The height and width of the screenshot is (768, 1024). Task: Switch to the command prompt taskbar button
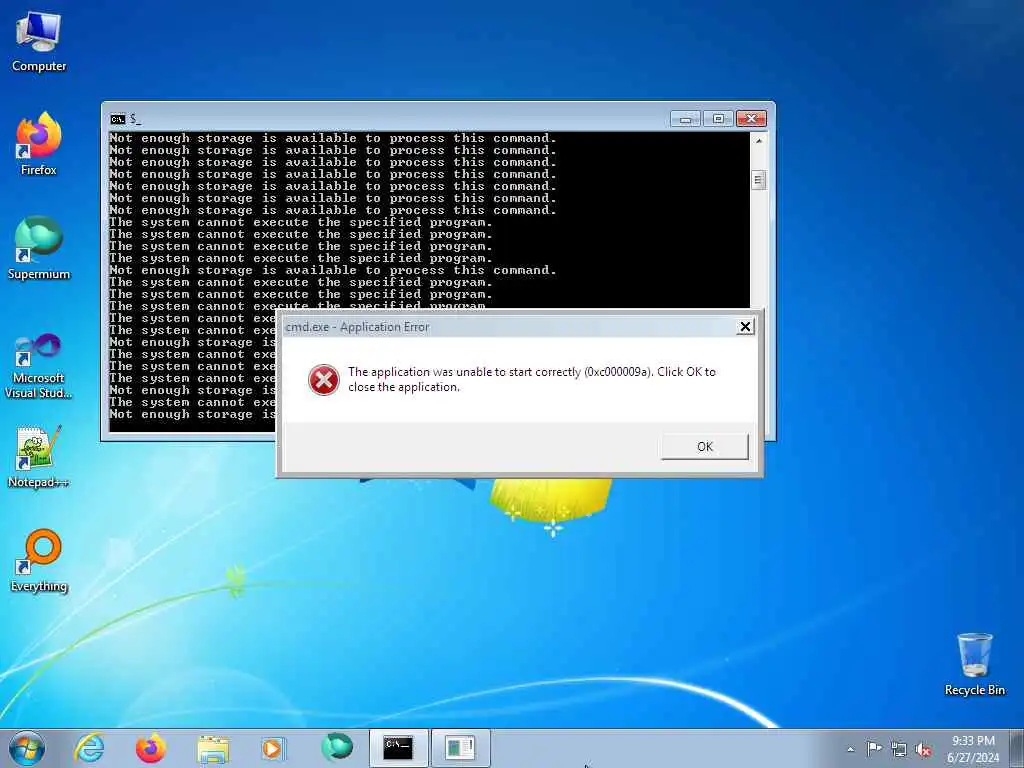click(x=398, y=748)
